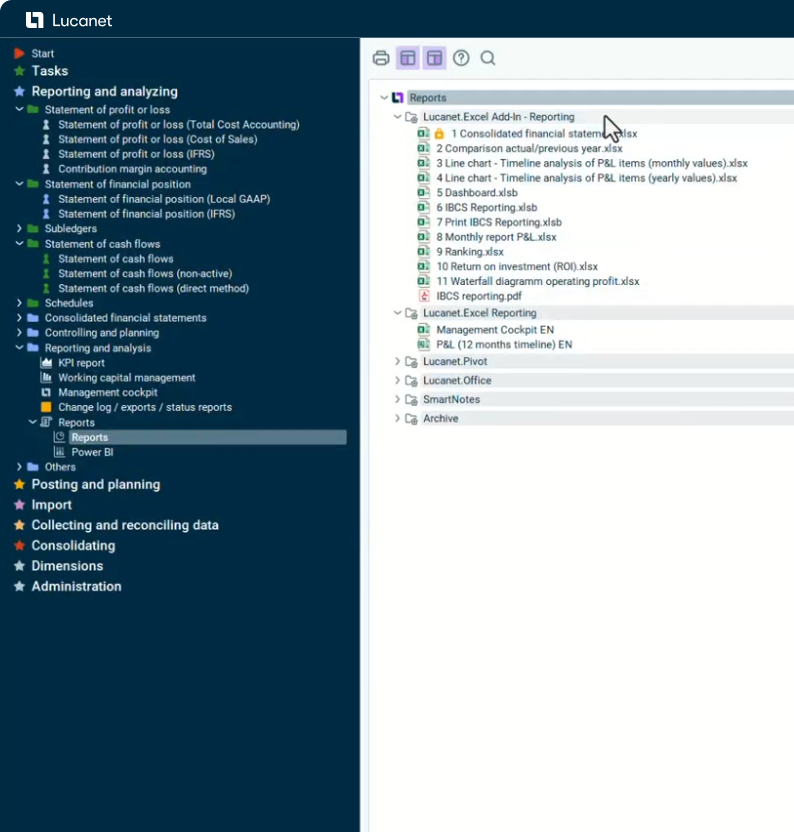The image size is (794, 832).
Task: Click the Lucanet logo in header
Action: tap(68, 20)
